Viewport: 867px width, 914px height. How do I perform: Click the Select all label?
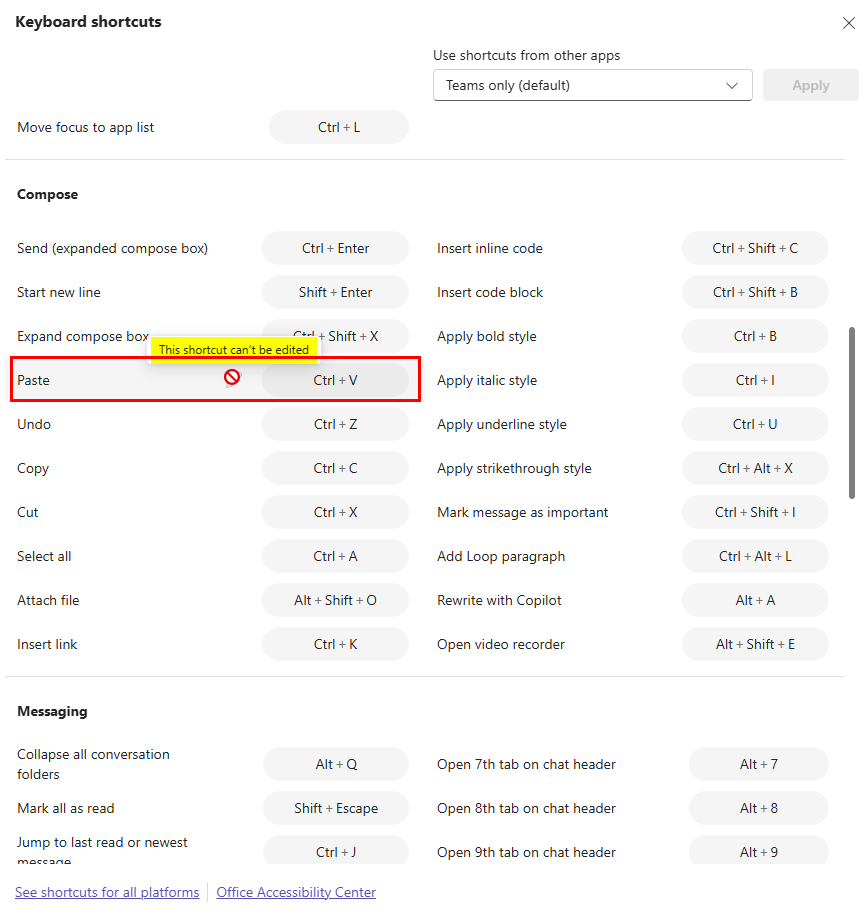tap(44, 556)
